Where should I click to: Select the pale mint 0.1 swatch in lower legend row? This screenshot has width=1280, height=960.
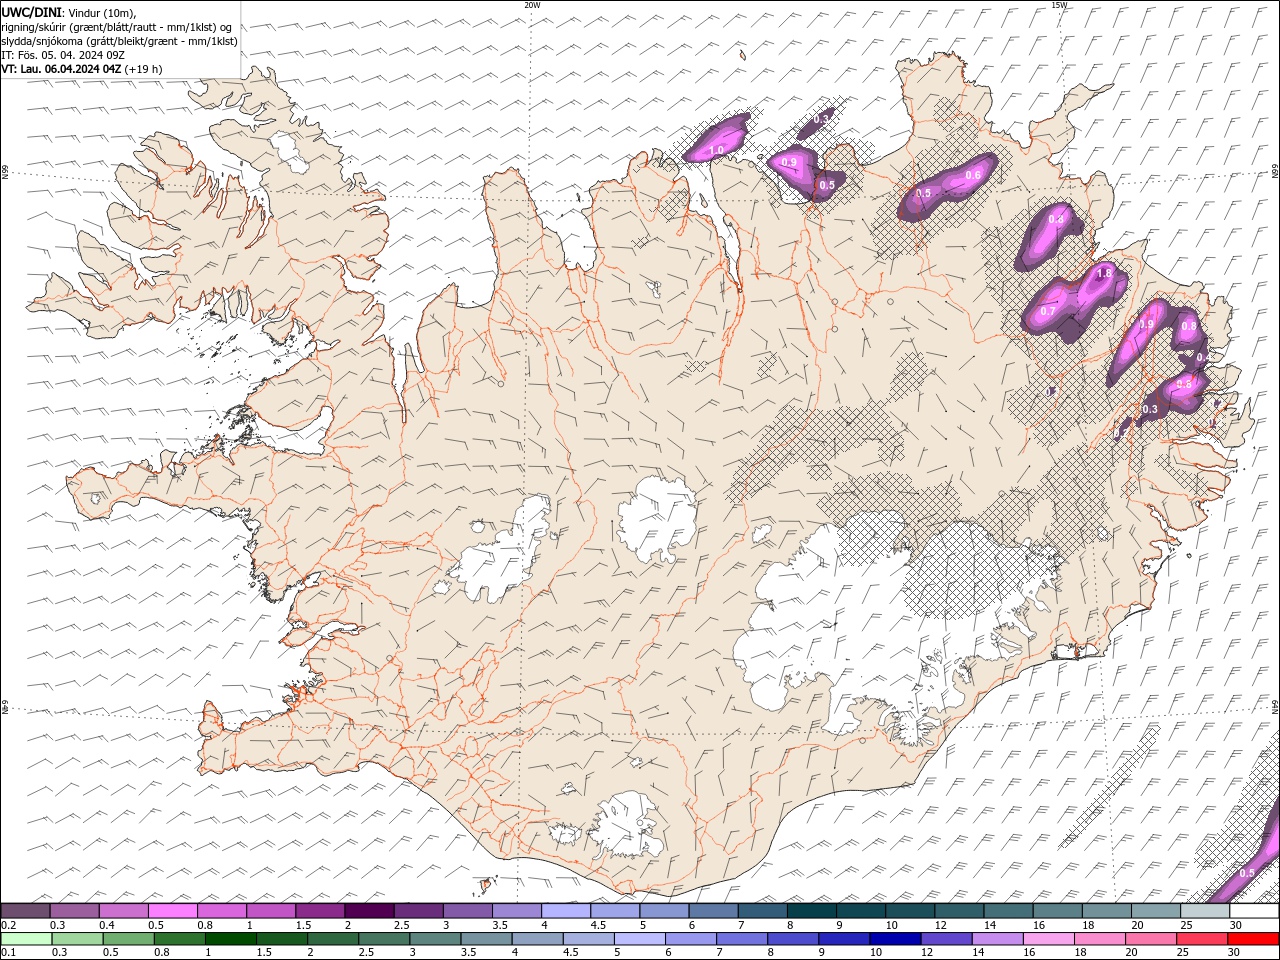pos(26,939)
